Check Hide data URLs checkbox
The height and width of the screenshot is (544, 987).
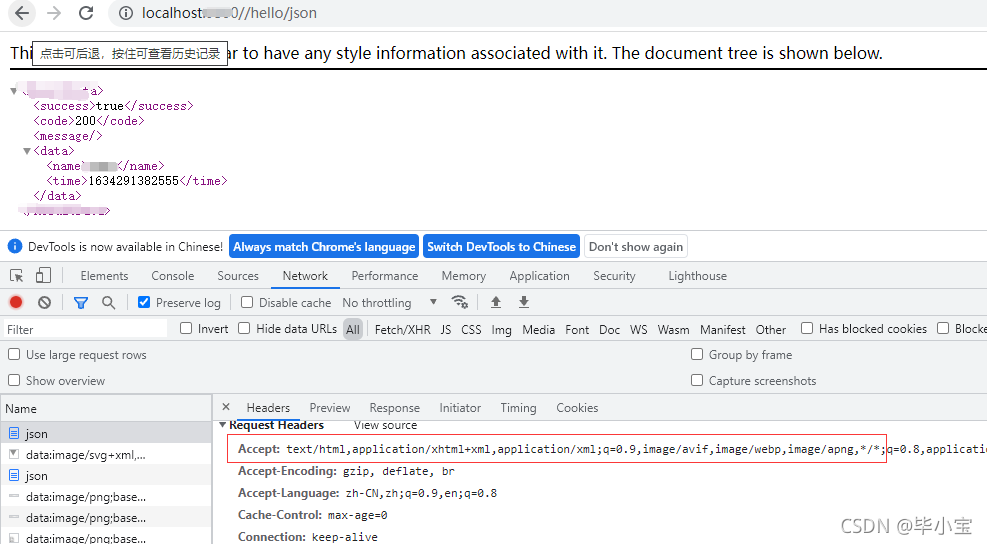click(244, 328)
